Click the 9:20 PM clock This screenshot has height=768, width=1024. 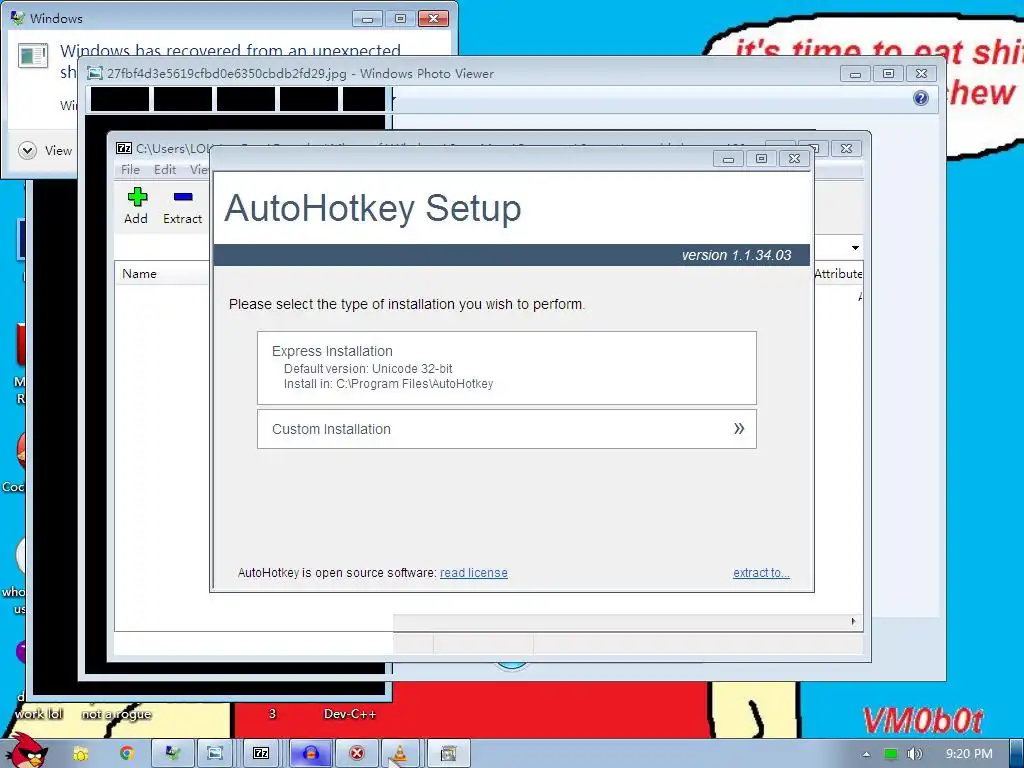point(969,754)
